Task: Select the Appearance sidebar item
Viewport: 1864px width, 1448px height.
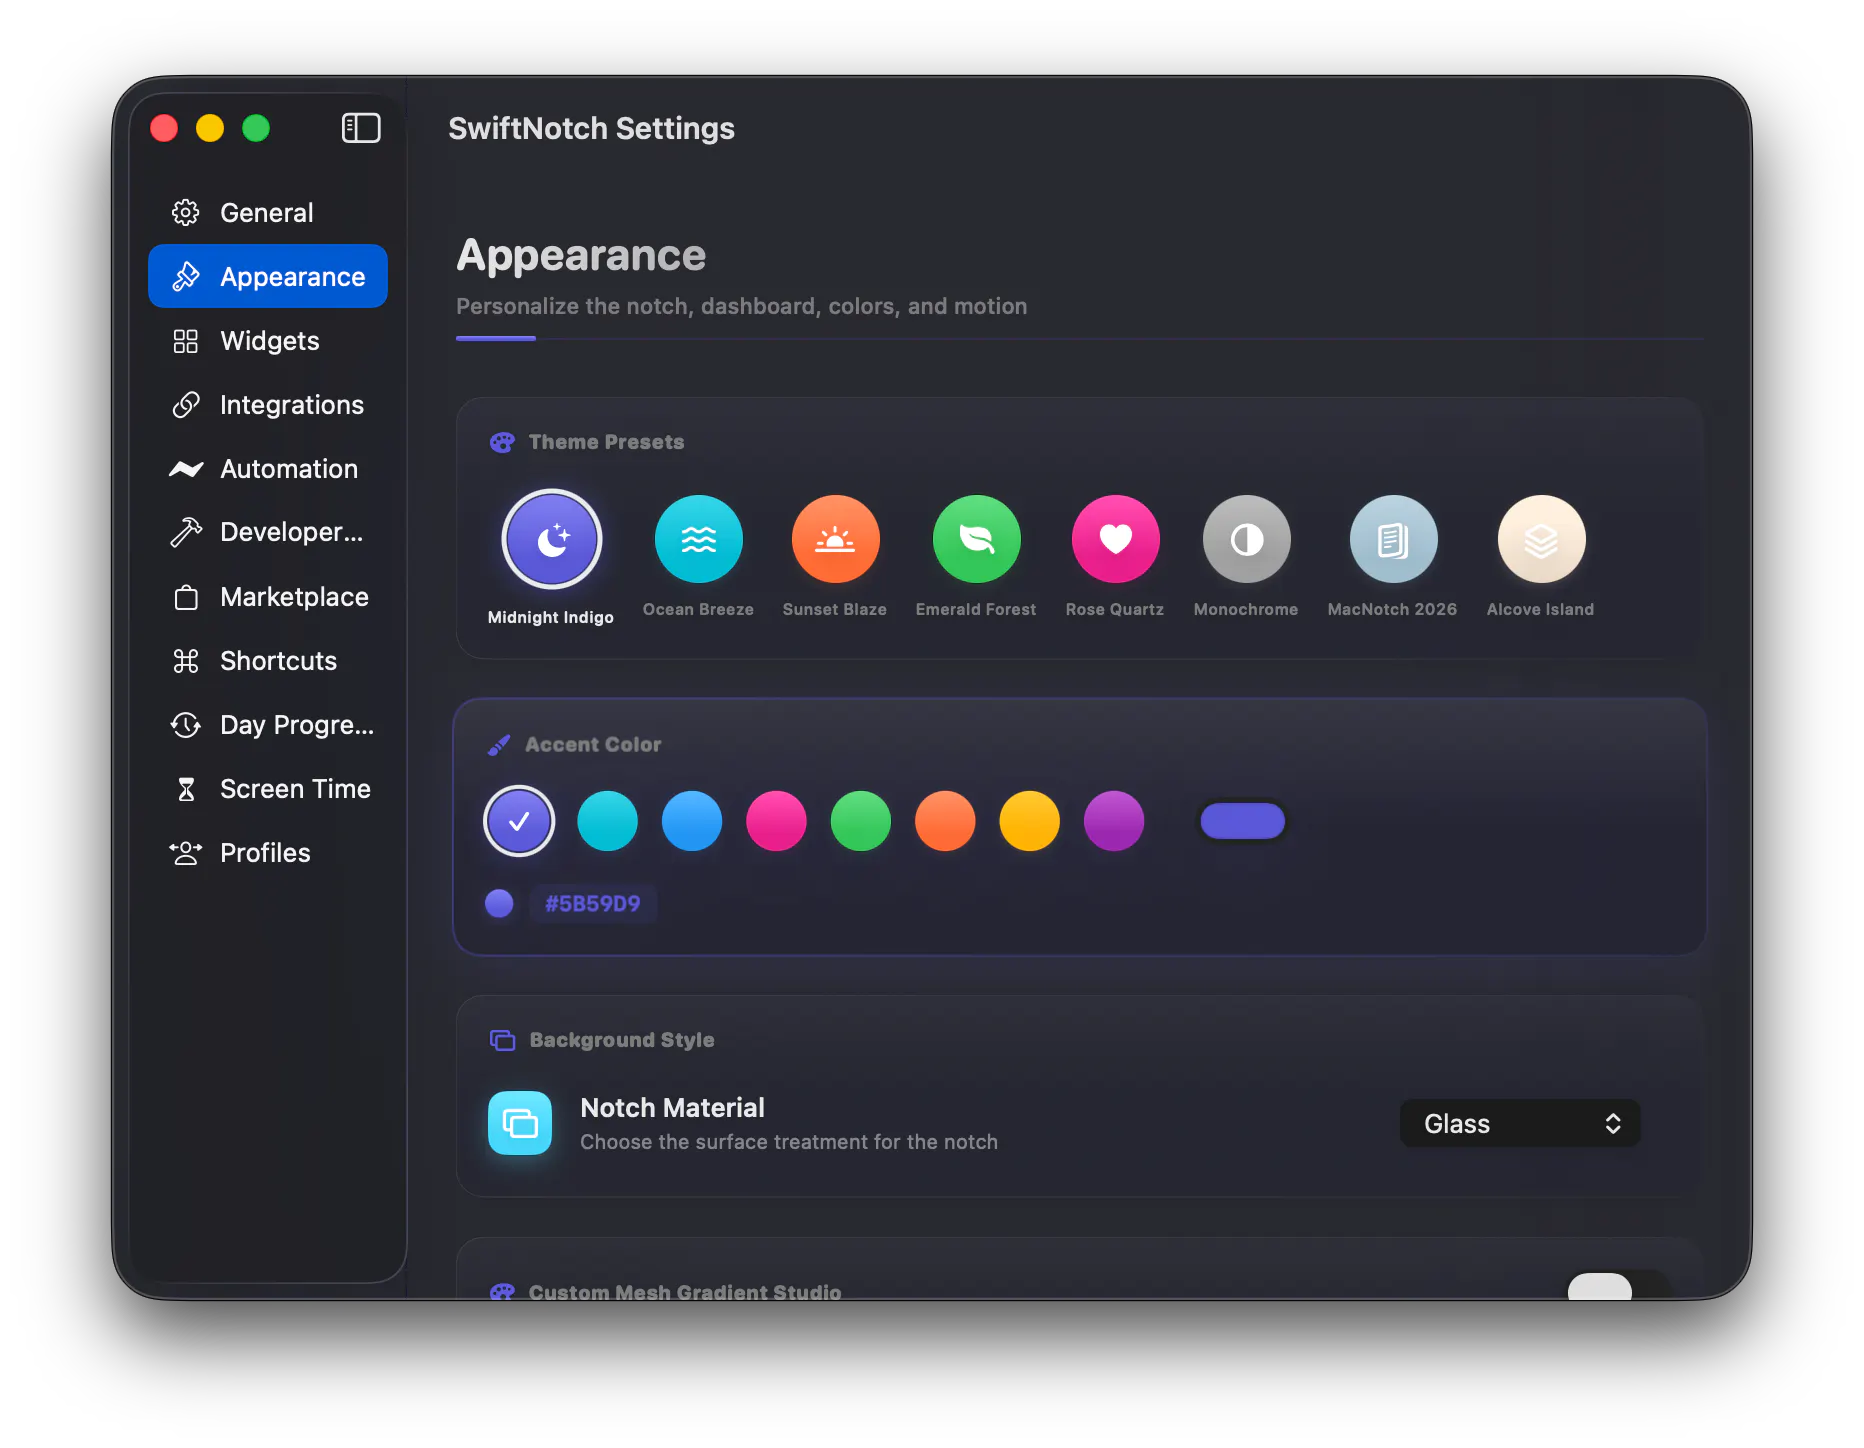Action: click(x=267, y=276)
